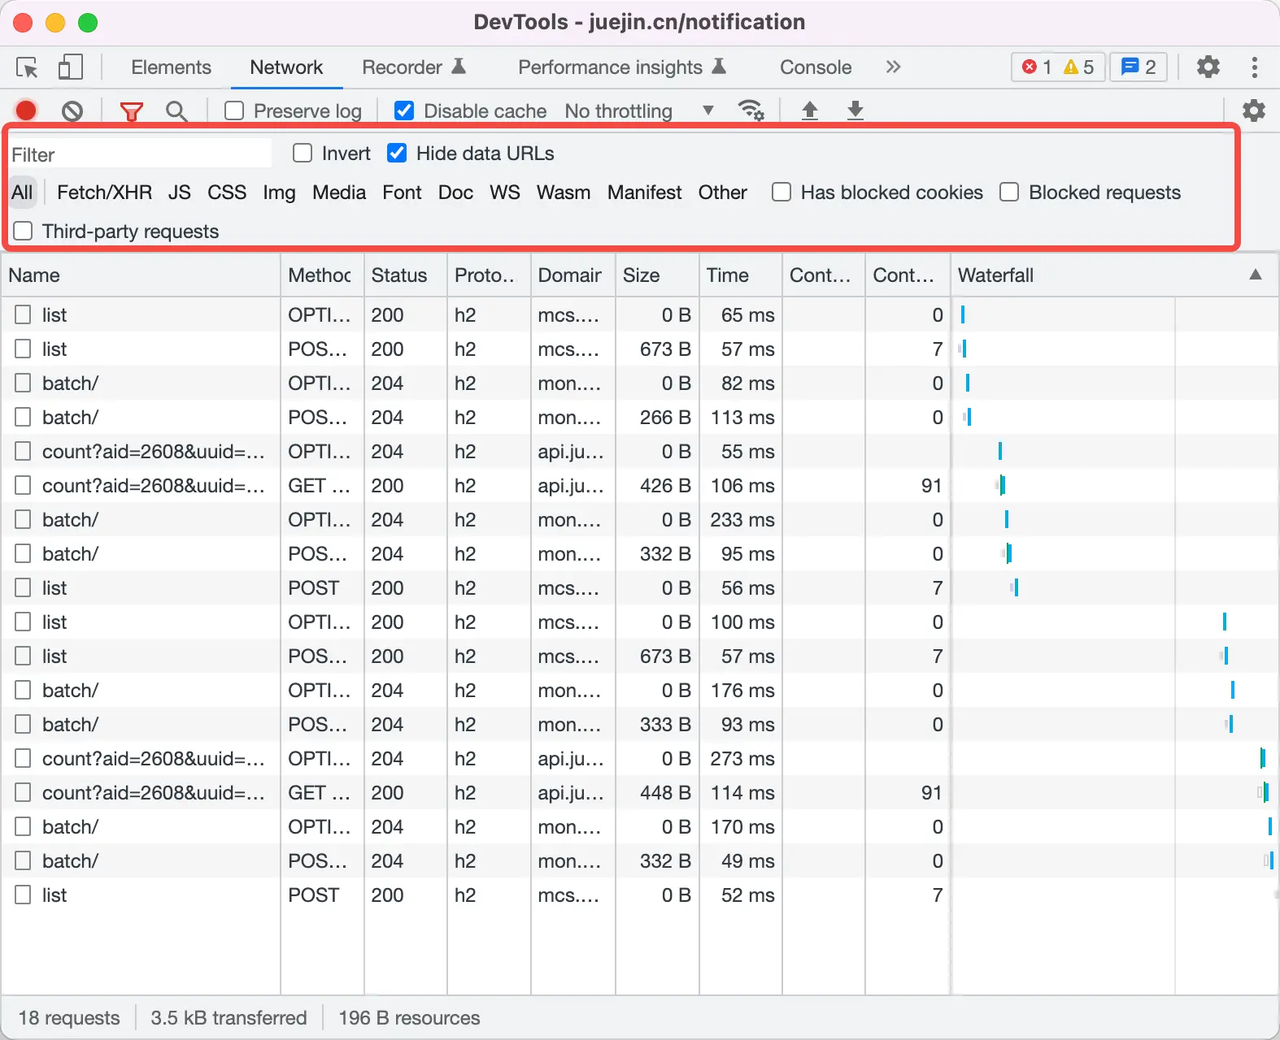
Task: Enable Third-party requests checkbox
Action: tap(23, 231)
